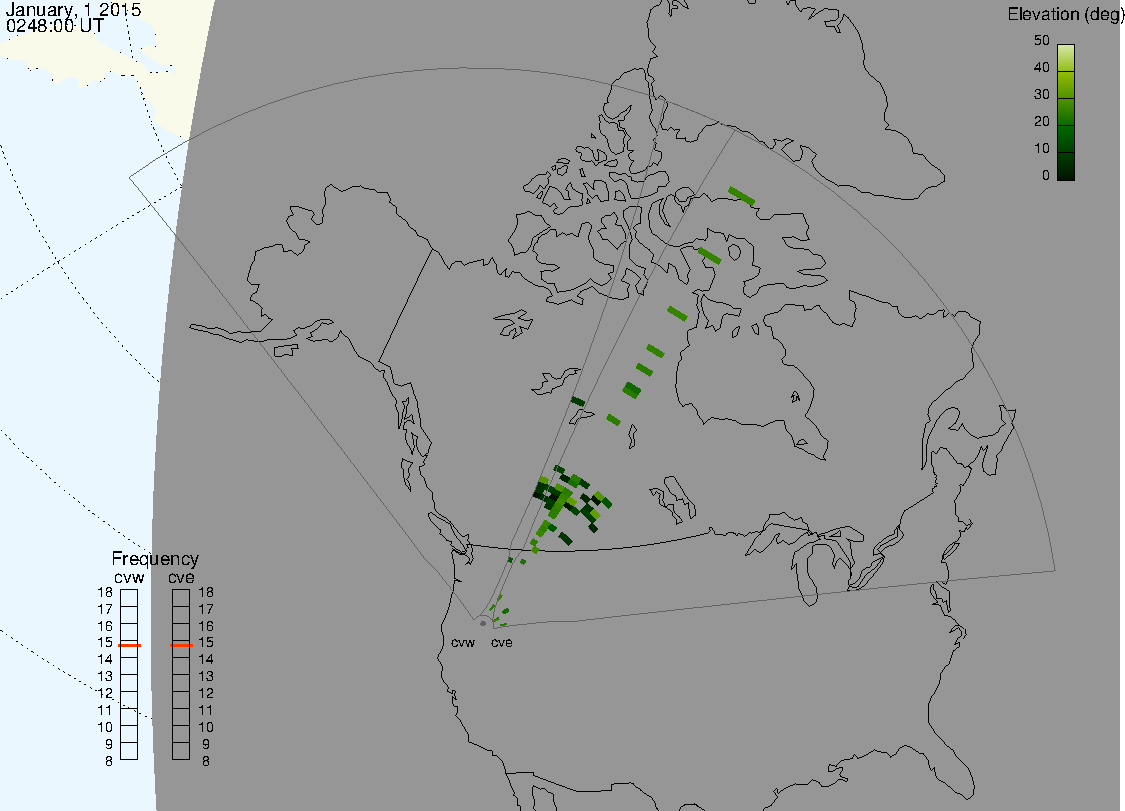This screenshot has height=811, width=1125.
Task: Click the "January, 1 2015" date text
Action: [x=73, y=10]
